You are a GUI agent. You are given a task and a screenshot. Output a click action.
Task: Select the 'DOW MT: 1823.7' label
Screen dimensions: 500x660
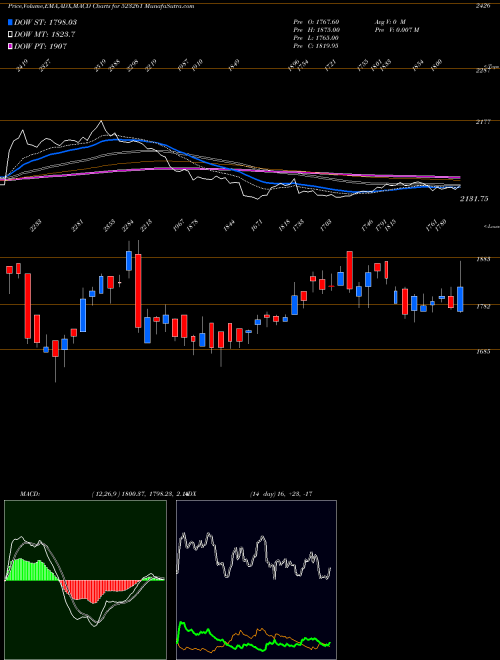[x=45, y=35]
